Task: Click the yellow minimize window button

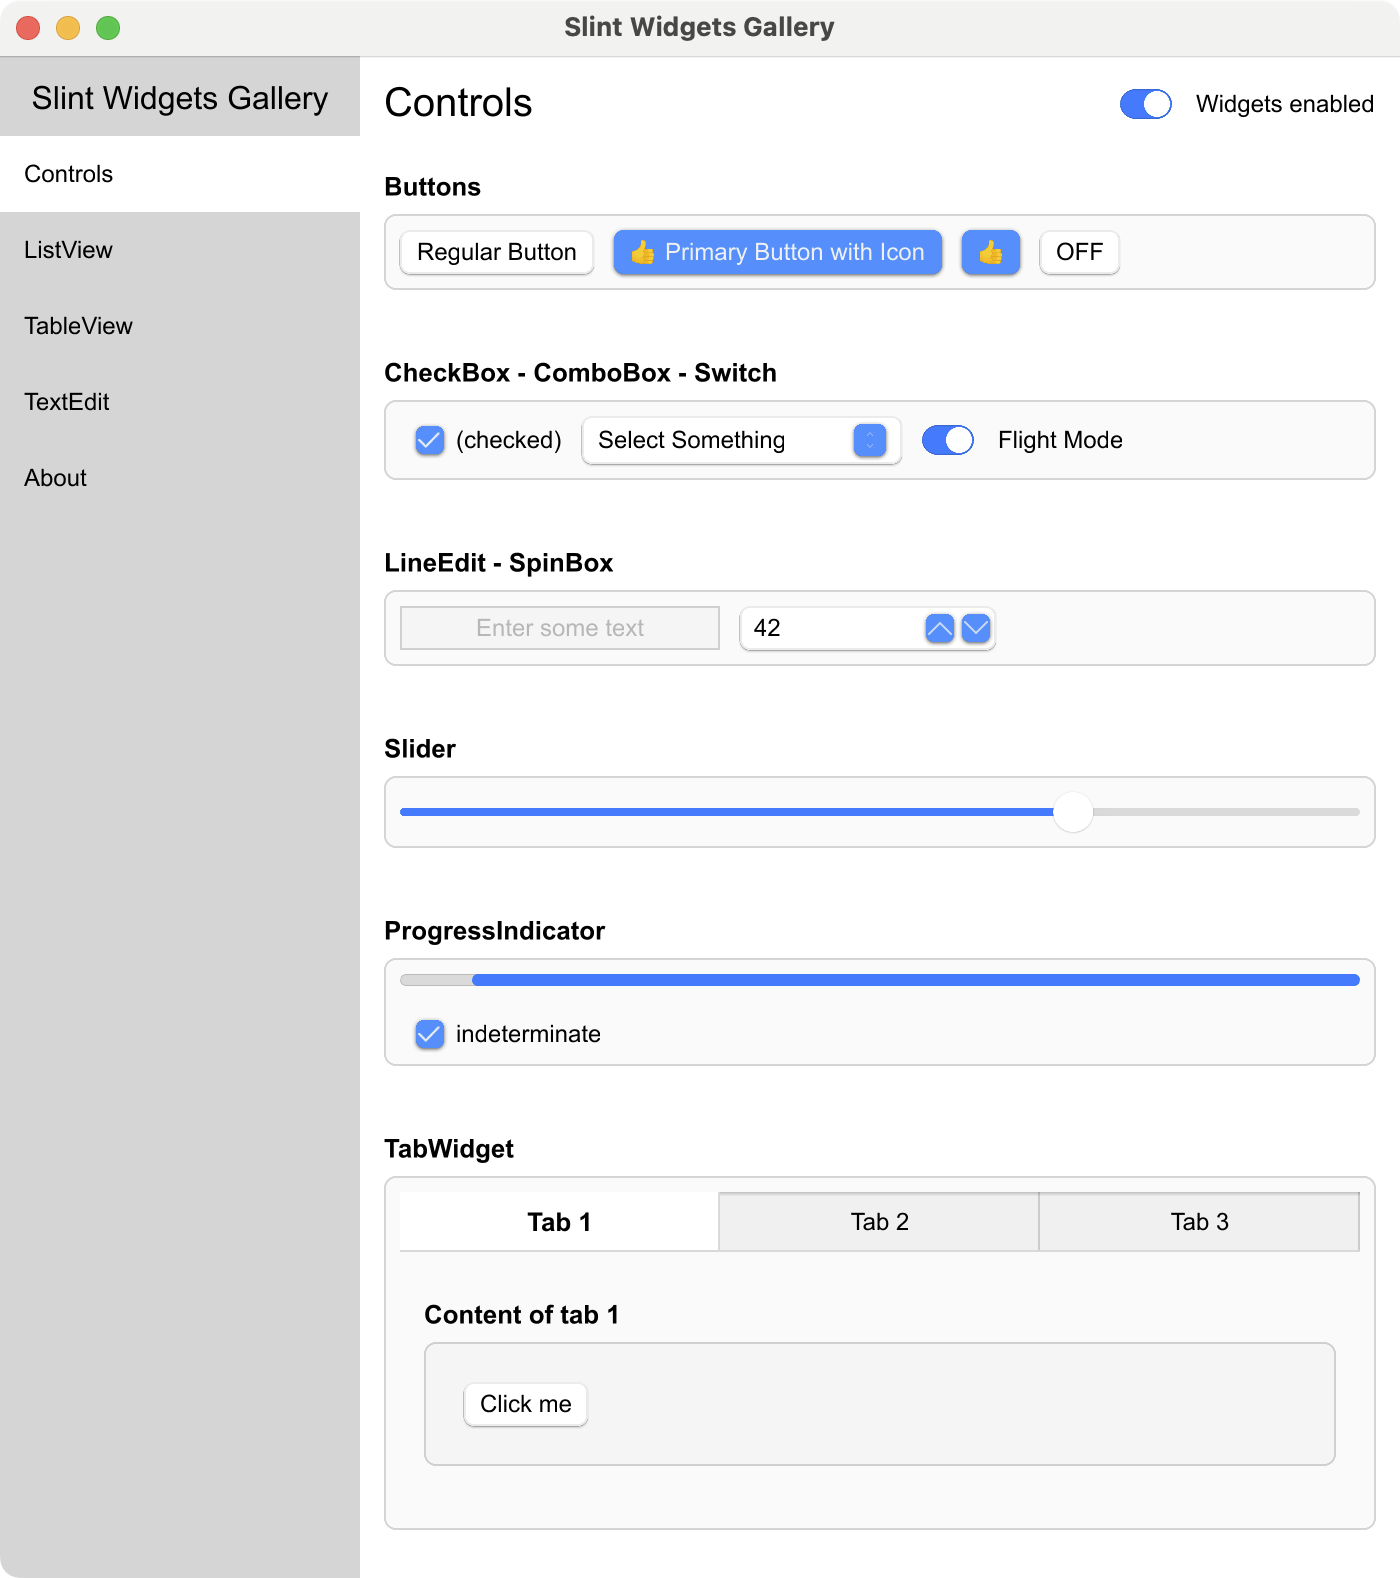Action: pyautogui.click(x=68, y=28)
